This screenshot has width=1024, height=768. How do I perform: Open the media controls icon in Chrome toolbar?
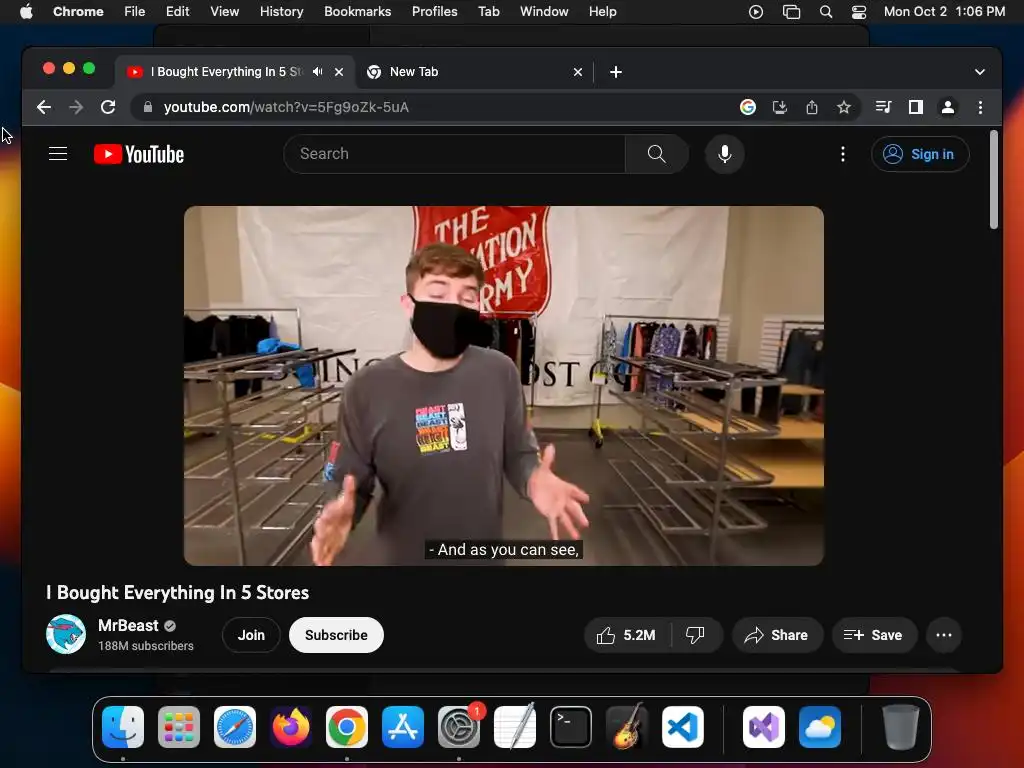[884, 107]
